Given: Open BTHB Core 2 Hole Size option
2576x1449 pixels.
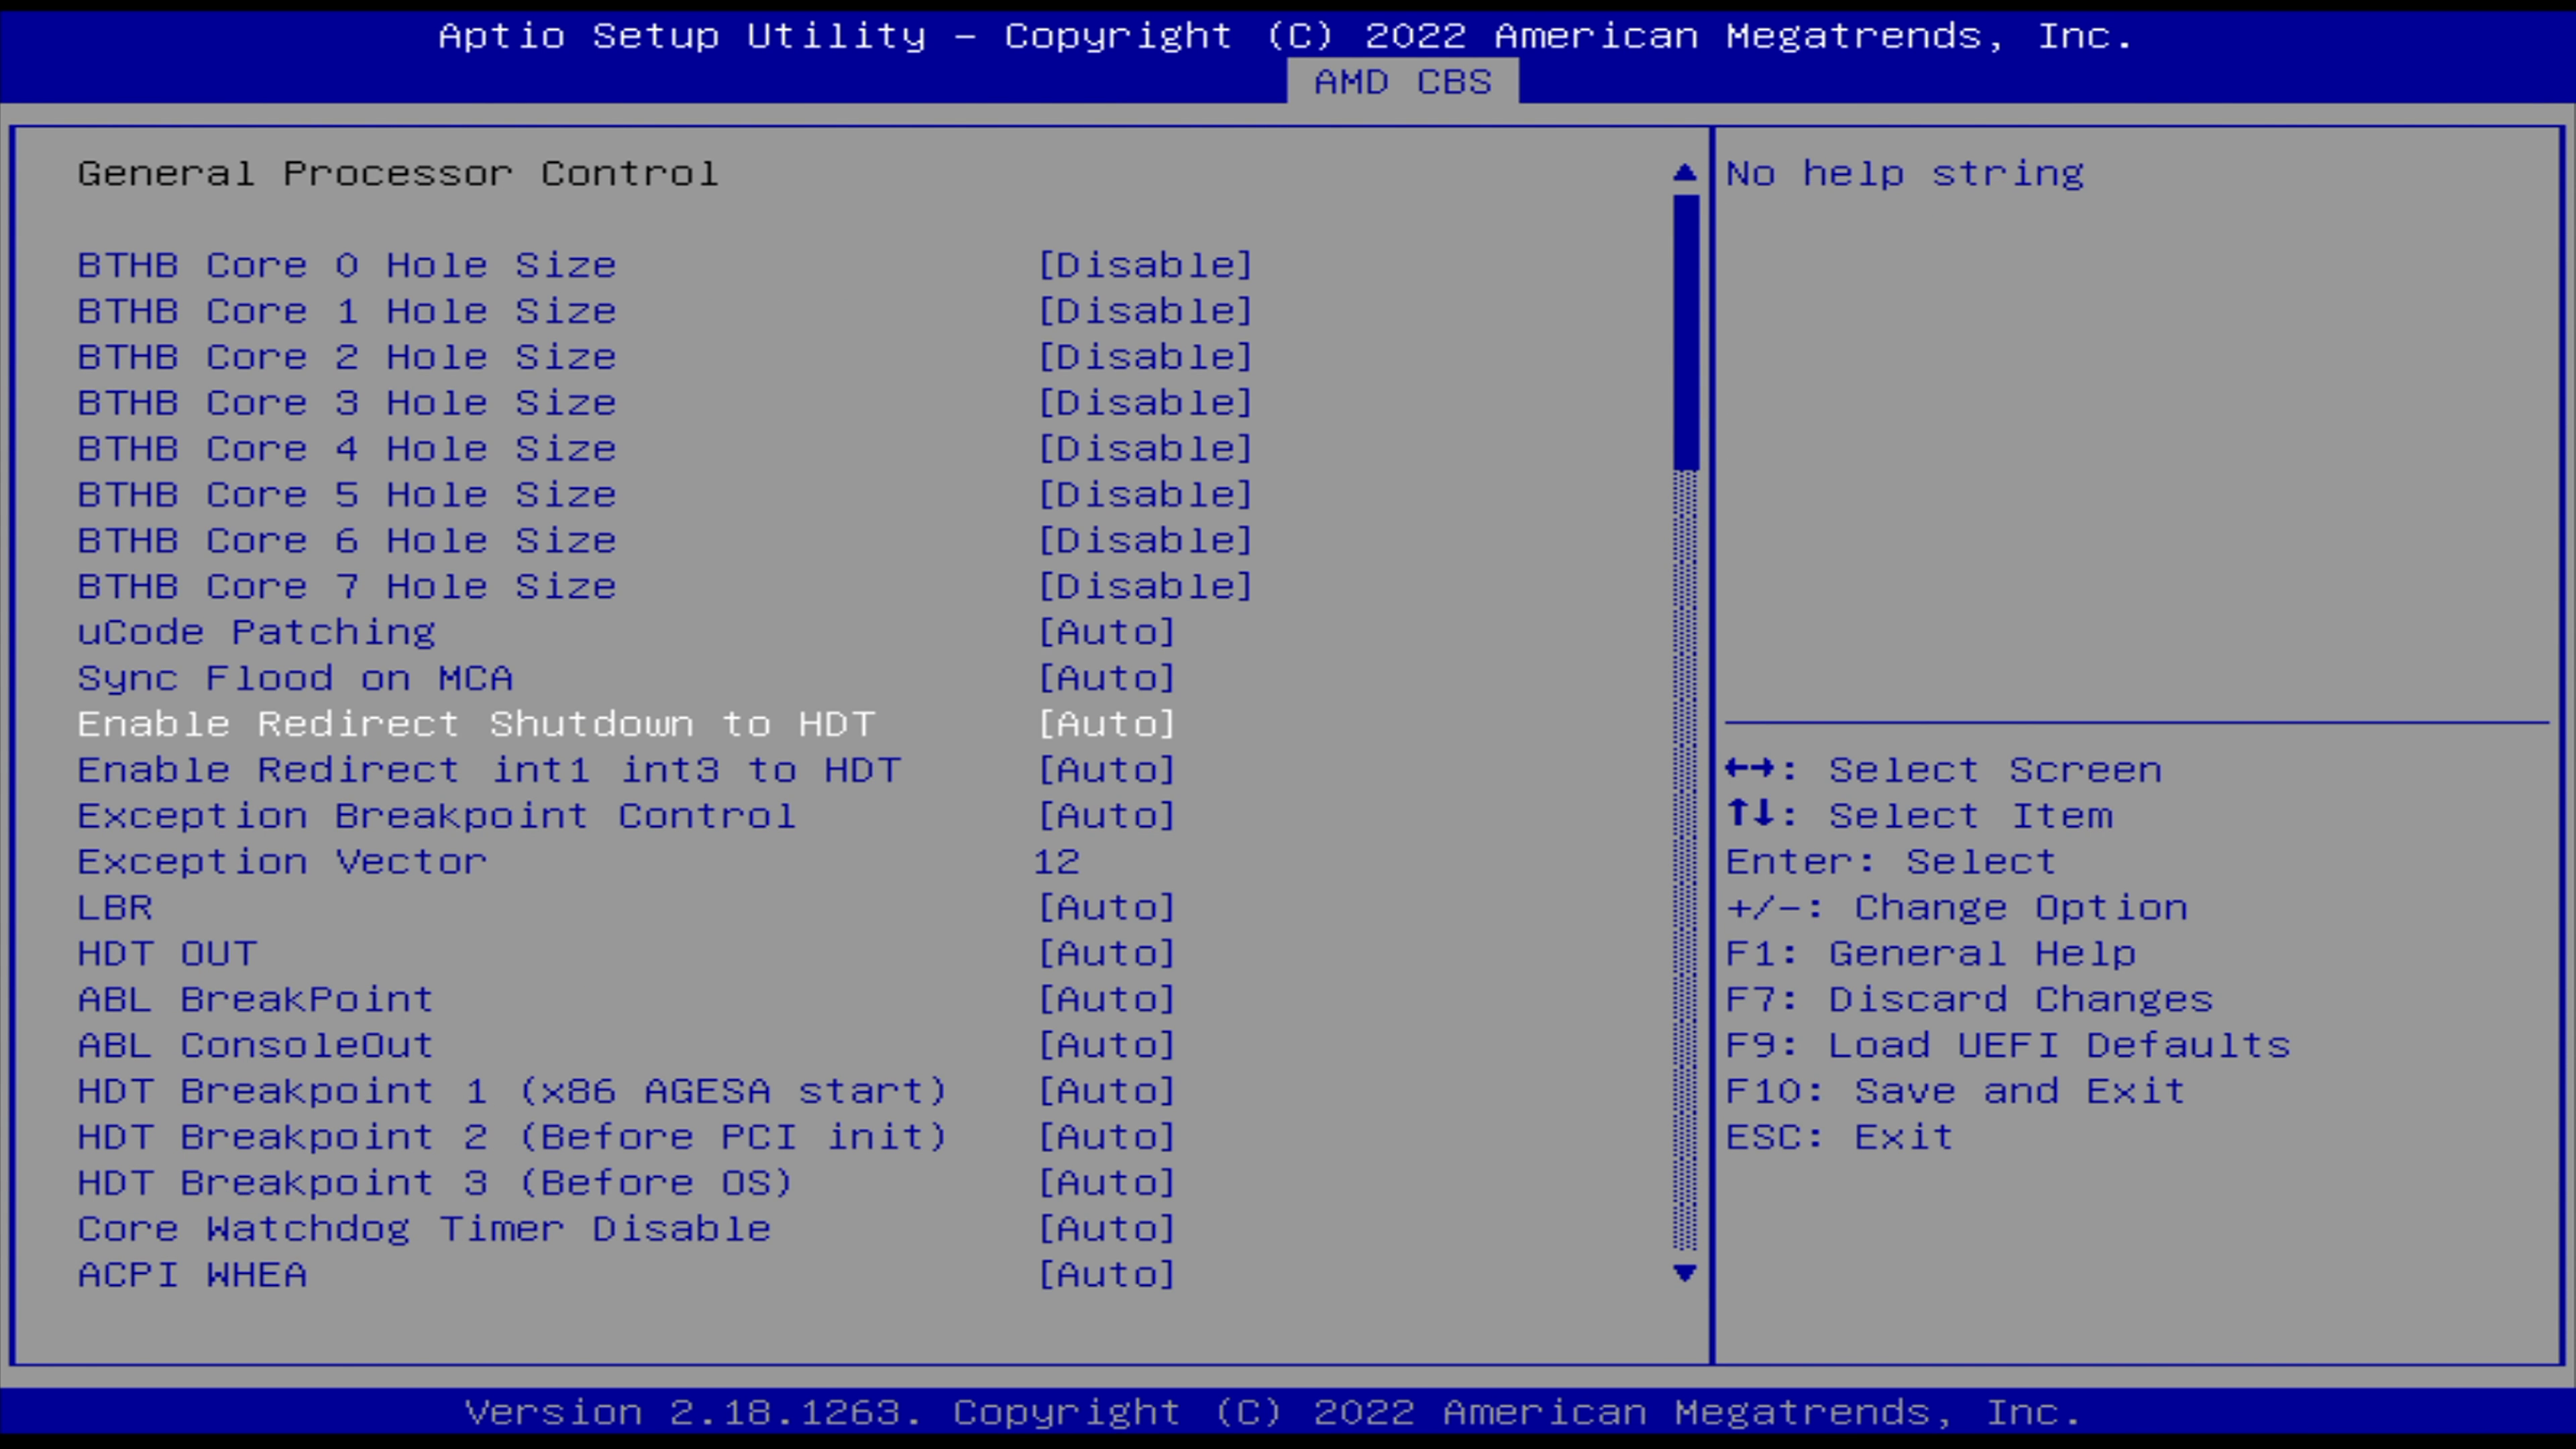Looking at the screenshot, I should point(1145,357).
